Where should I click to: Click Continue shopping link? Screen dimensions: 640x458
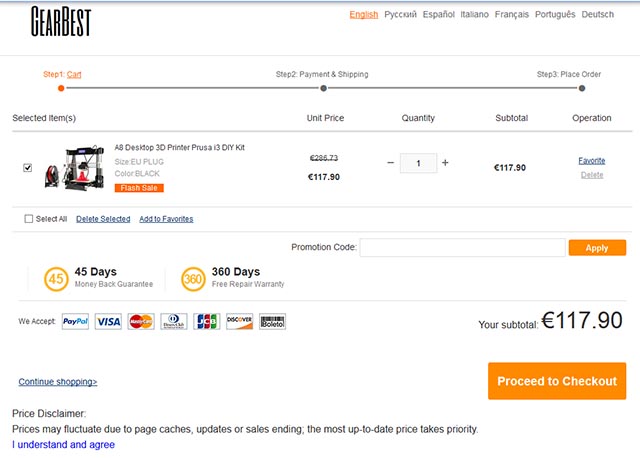click(x=58, y=382)
